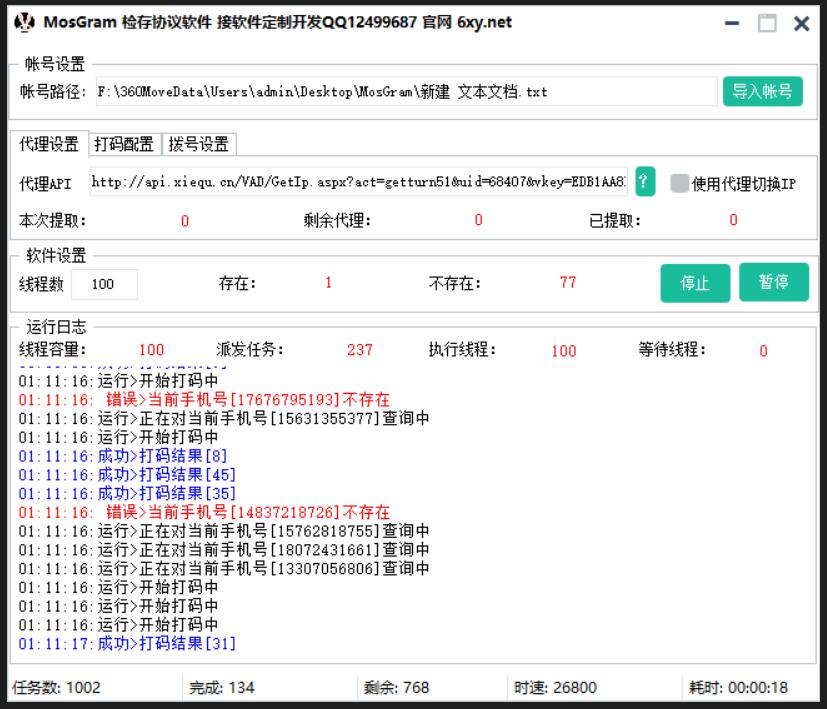Click the 存在 count value 1
The image size is (827, 709).
[328, 283]
